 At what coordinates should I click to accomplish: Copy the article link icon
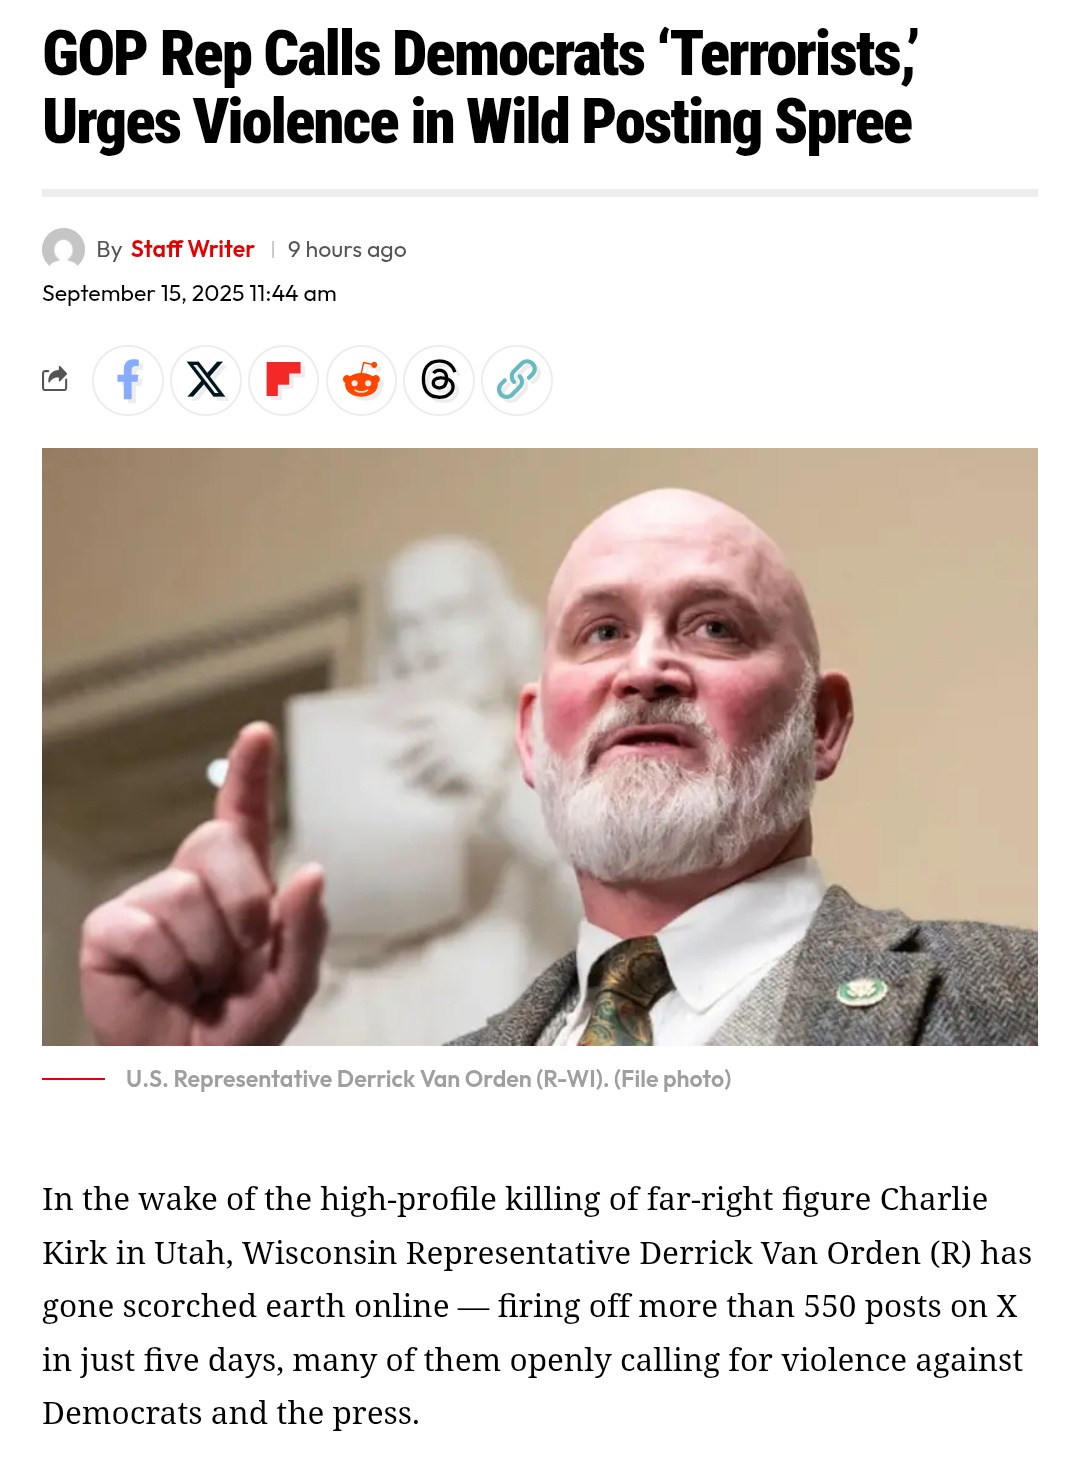point(517,380)
